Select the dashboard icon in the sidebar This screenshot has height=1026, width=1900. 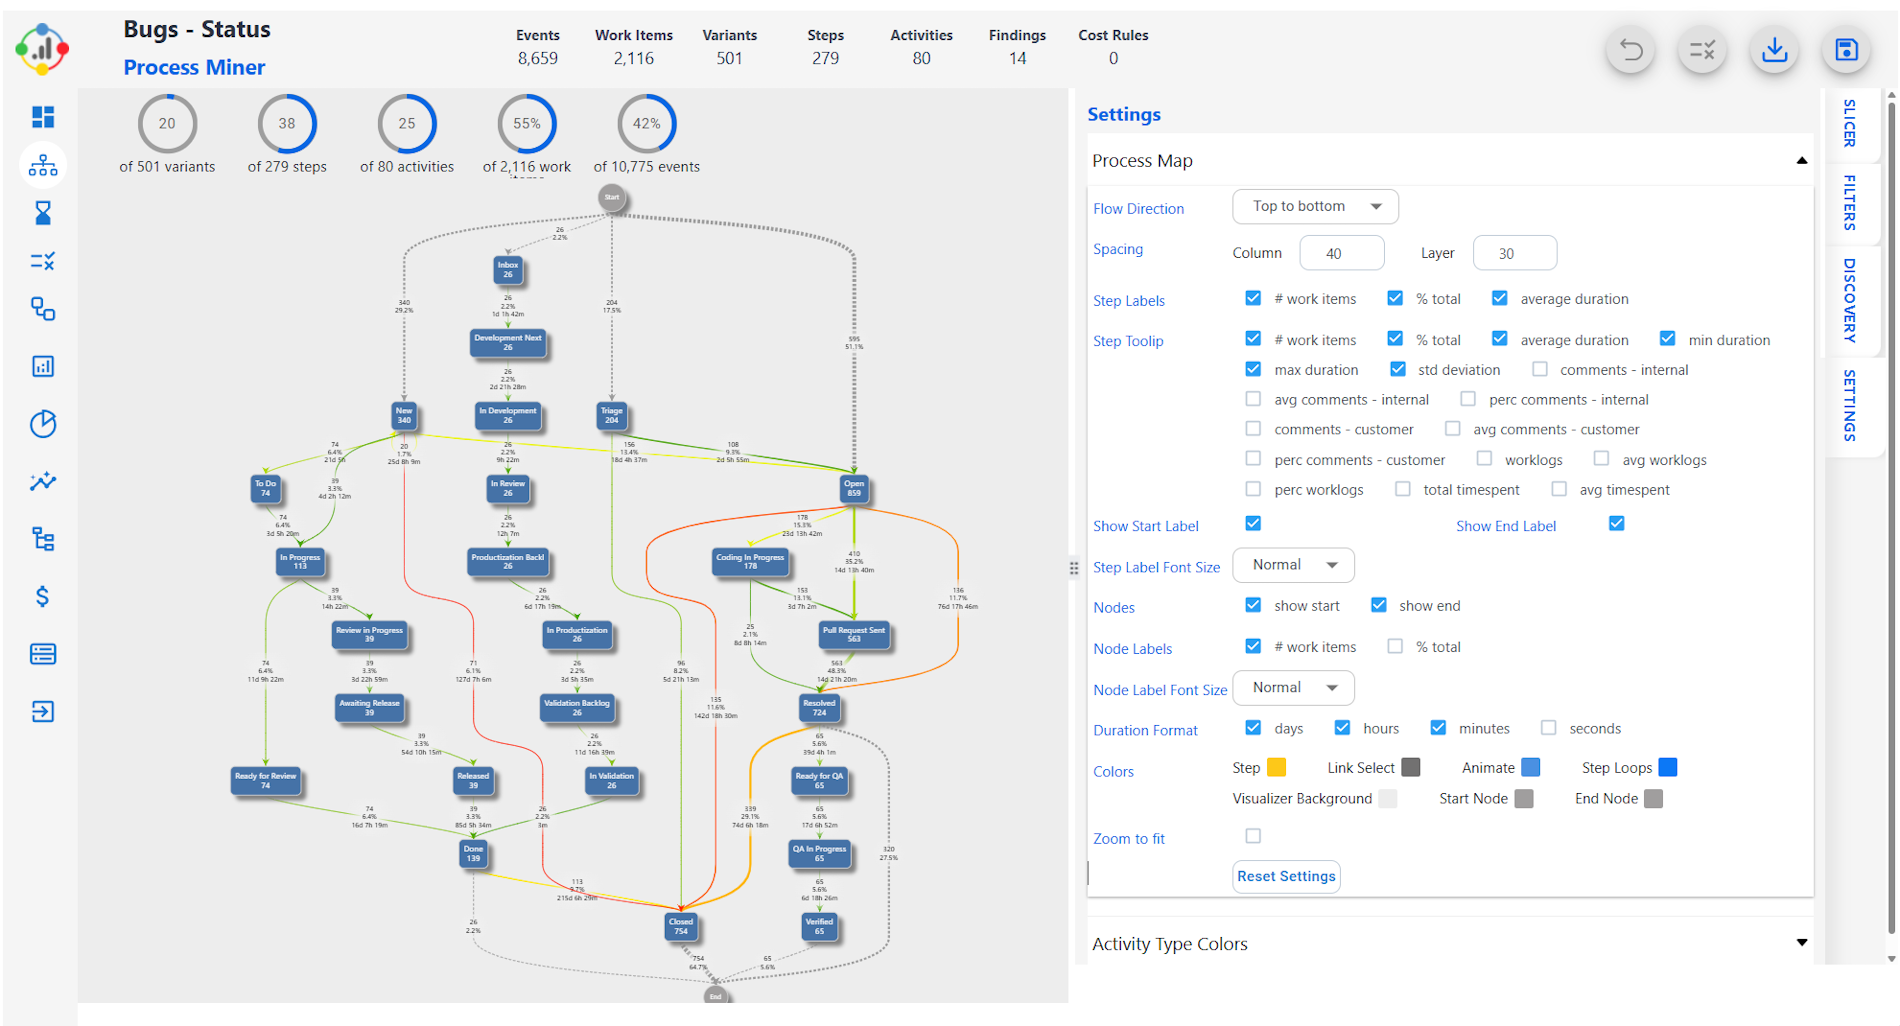point(43,117)
